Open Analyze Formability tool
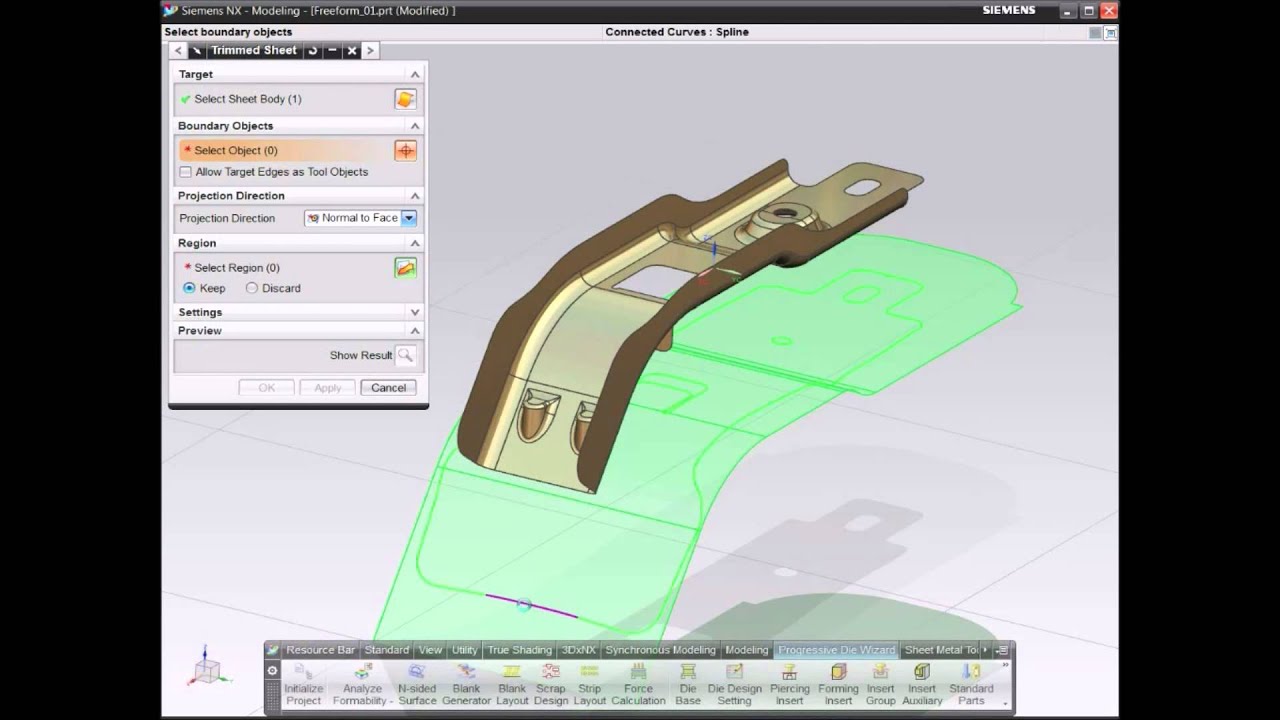This screenshot has width=1280, height=720. click(363, 683)
